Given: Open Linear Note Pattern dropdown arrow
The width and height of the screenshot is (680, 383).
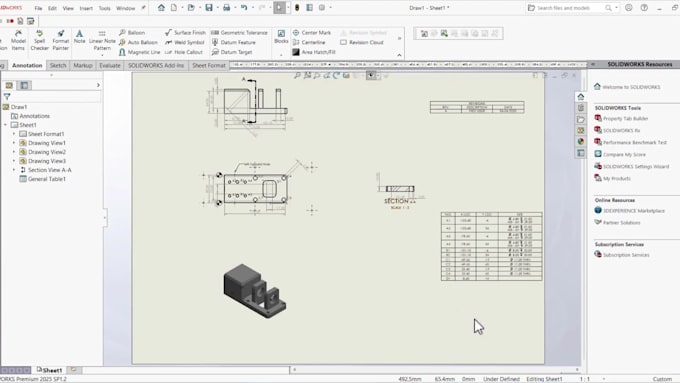Looking at the screenshot, I should pyautogui.click(x=102, y=55).
